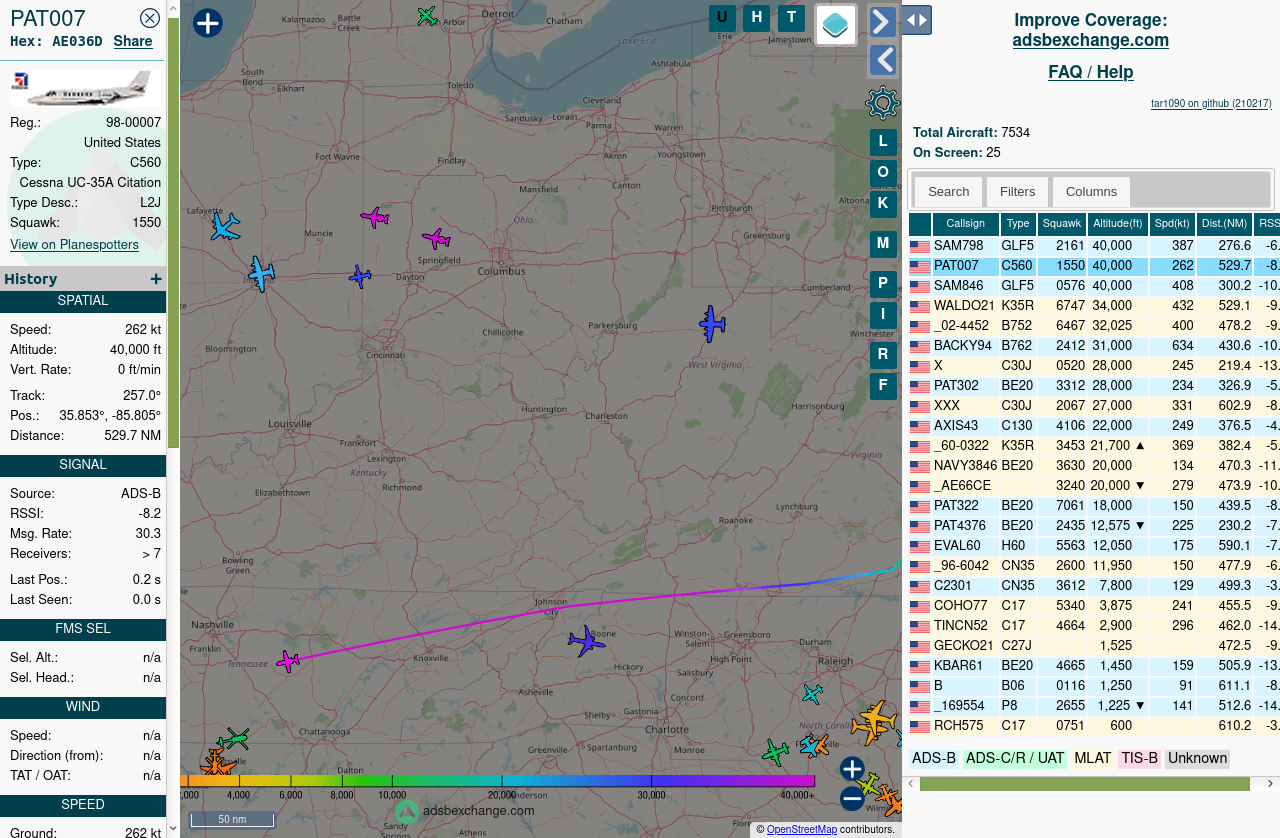Select the BACKY94 aircraft row
This screenshot has height=838, width=1280.
[x=1094, y=346]
